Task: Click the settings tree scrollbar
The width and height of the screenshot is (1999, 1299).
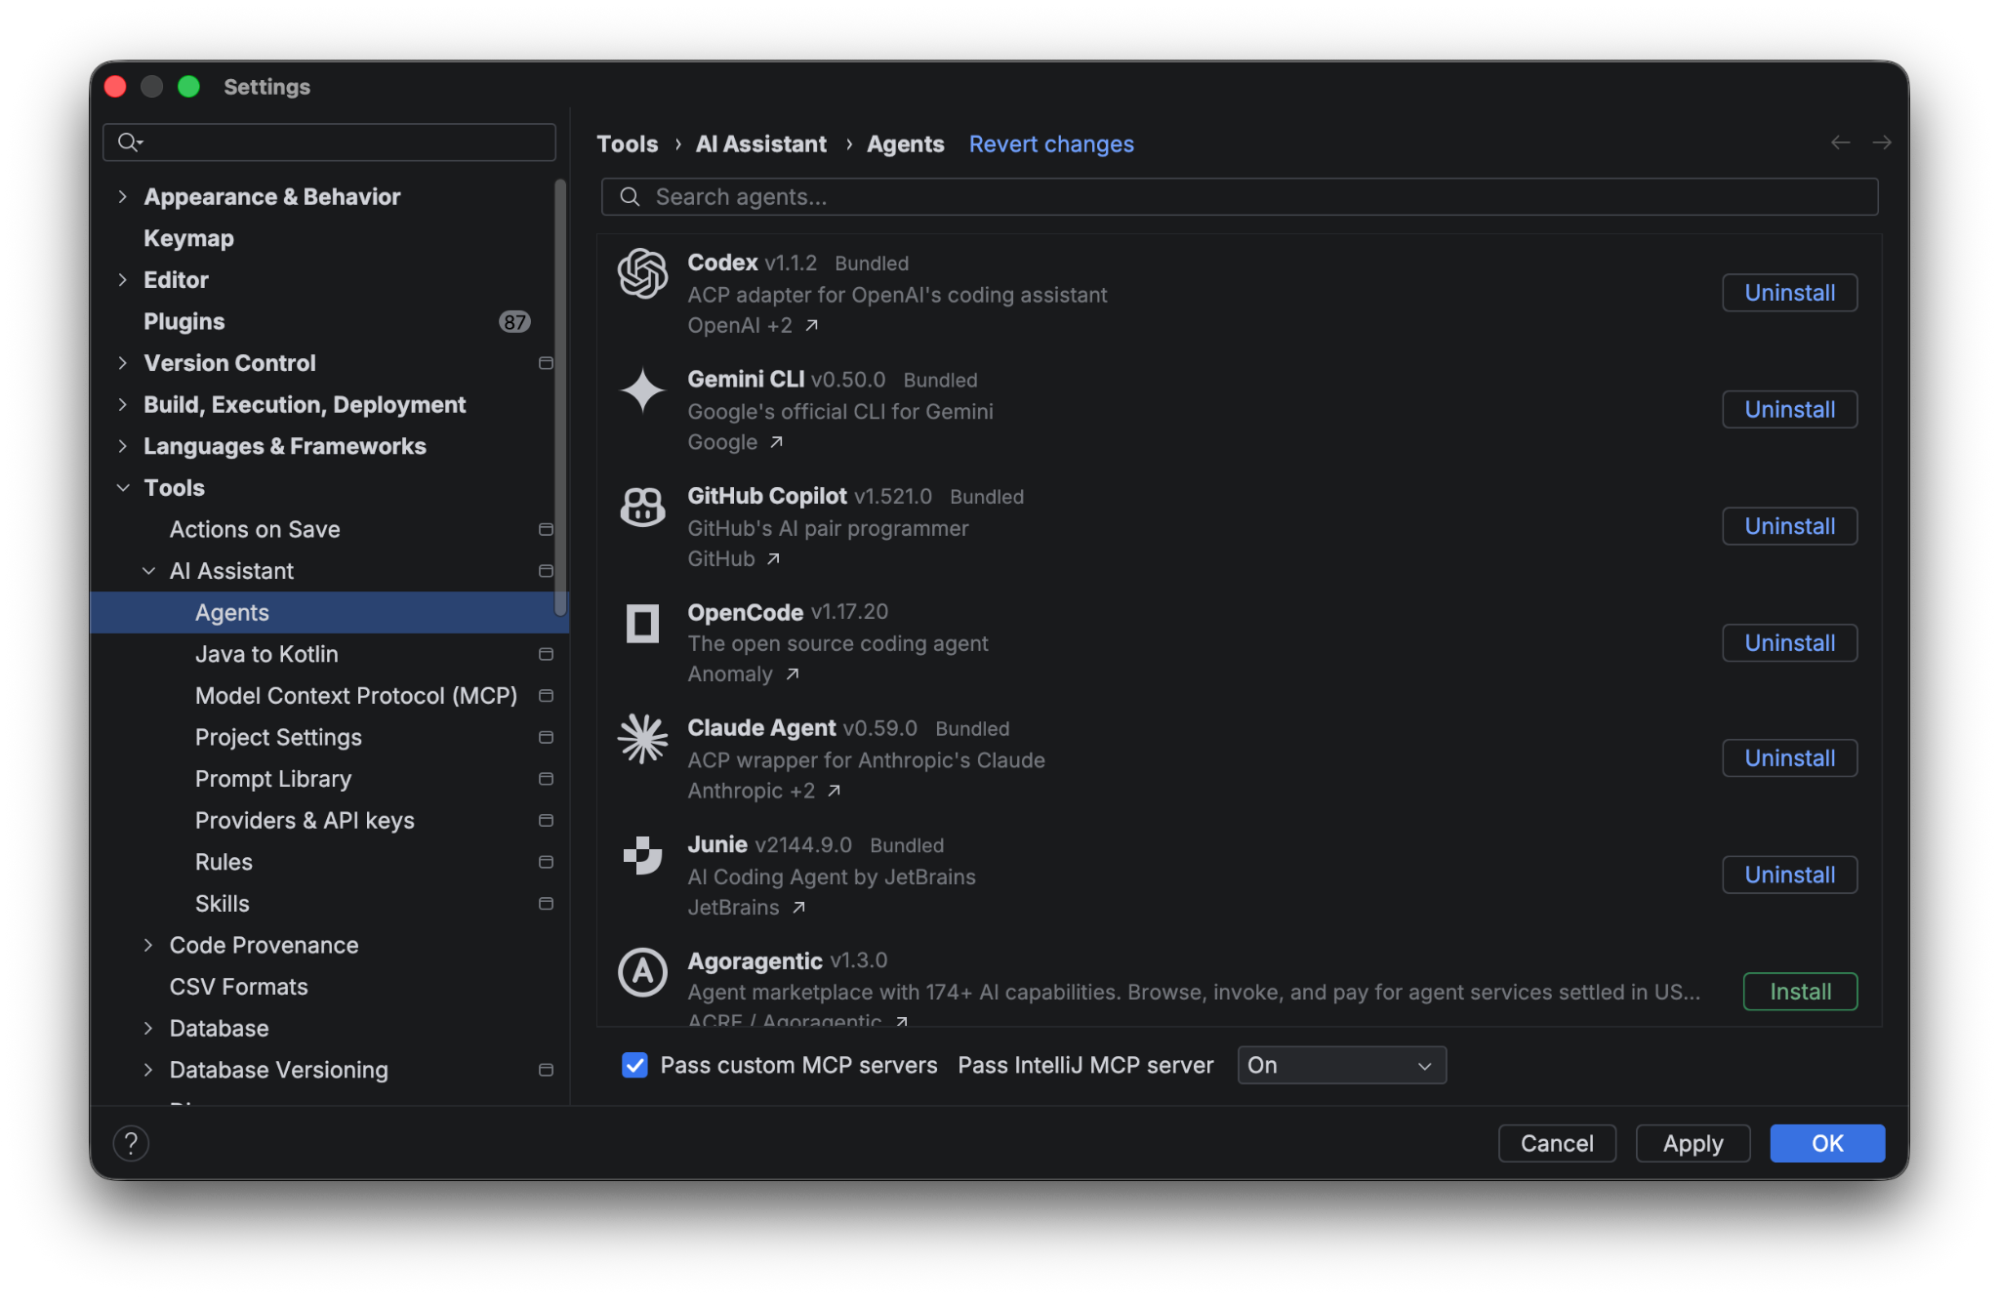Action: pos(560,398)
